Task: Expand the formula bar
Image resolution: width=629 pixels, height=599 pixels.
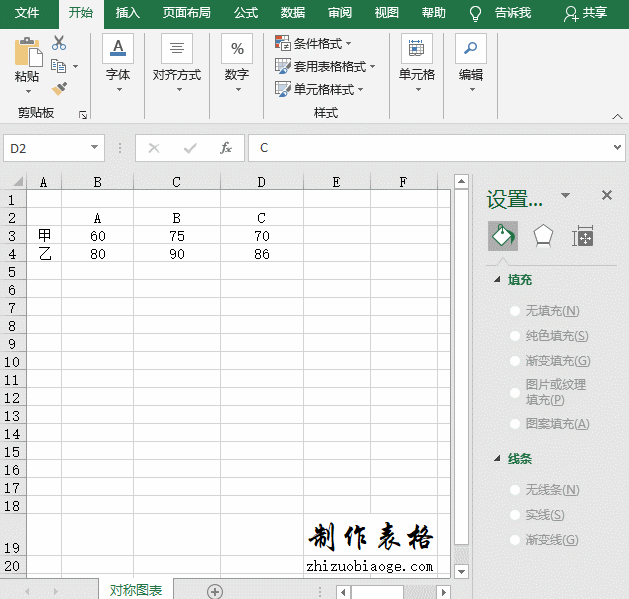Action: coord(617,148)
